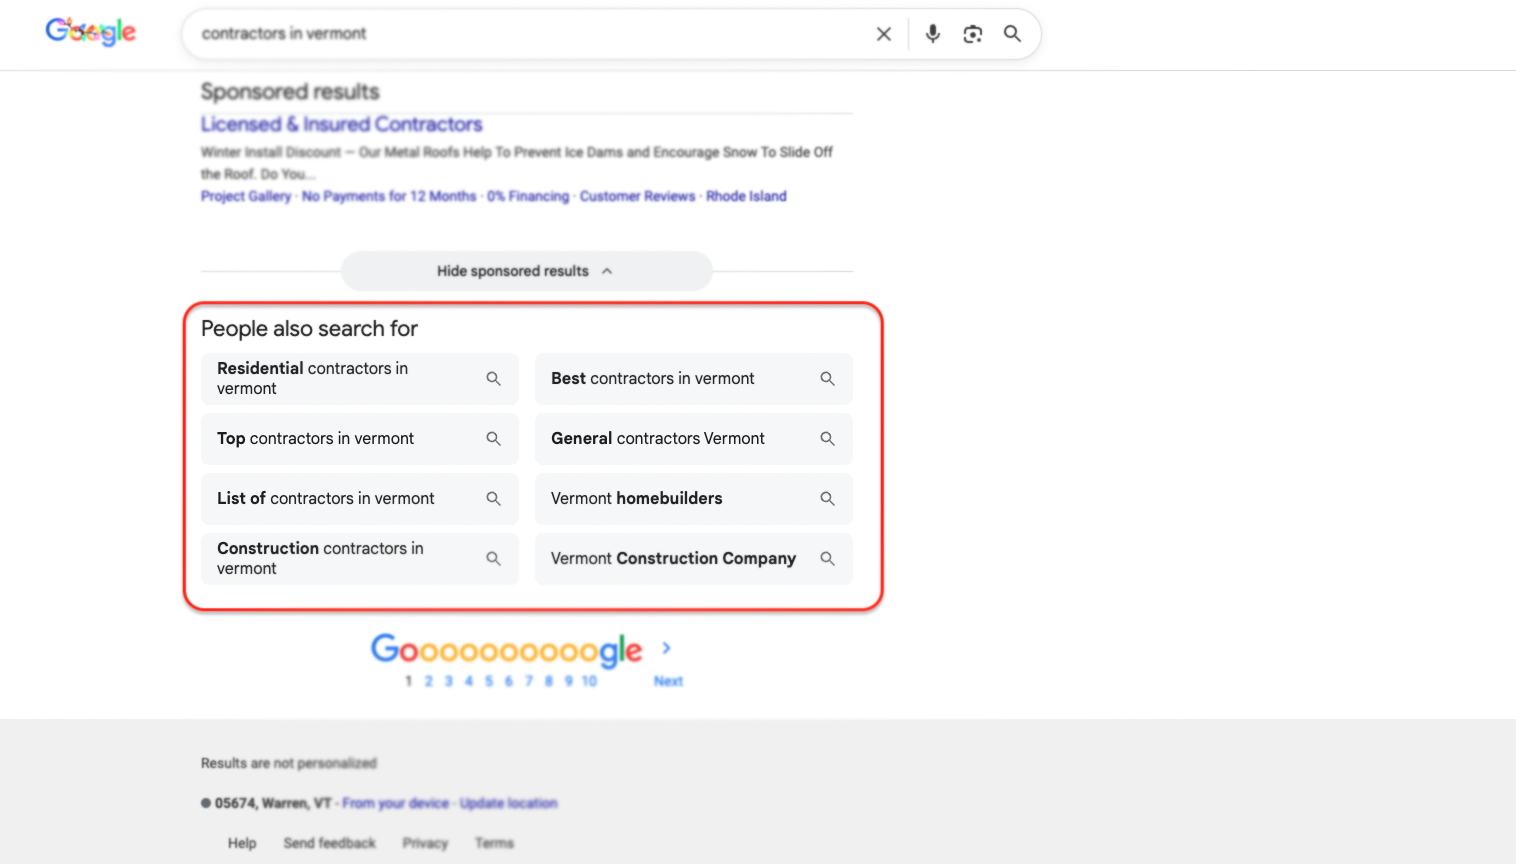Visit the '0% Financing' sitelink
This screenshot has height=864, width=1516.
coord(528,196)
